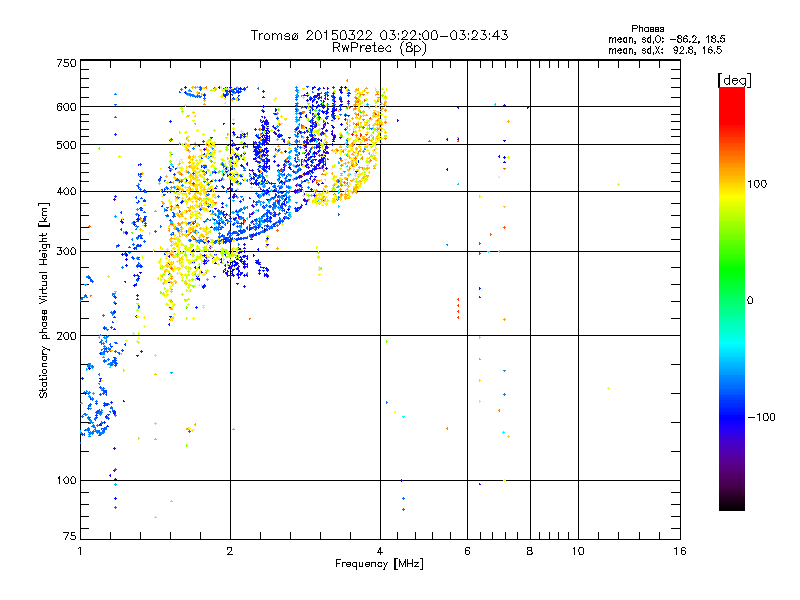Click the 'Phases' header label

click(x=647, y=29)
